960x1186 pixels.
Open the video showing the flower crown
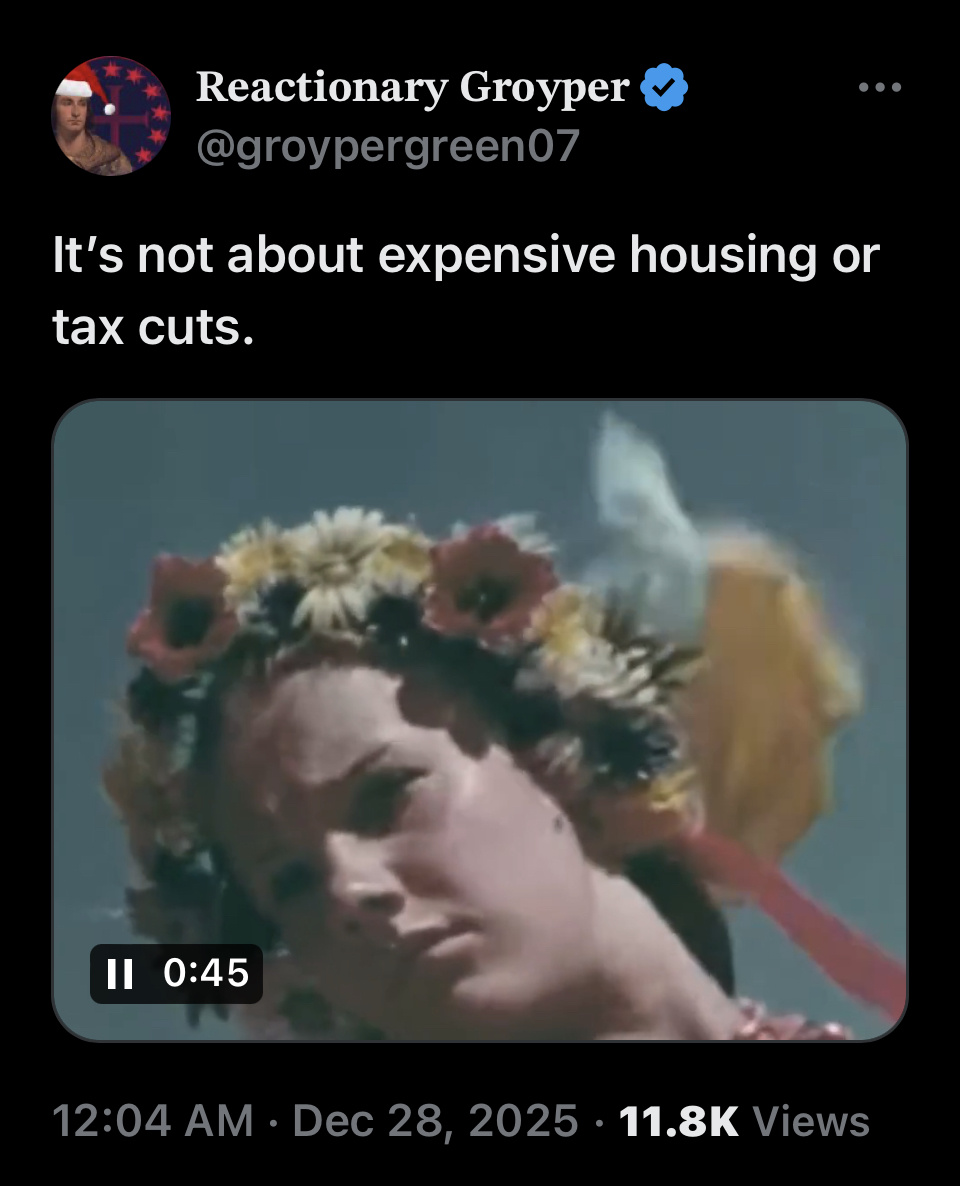pyautogui.click(x=480, y=720)
